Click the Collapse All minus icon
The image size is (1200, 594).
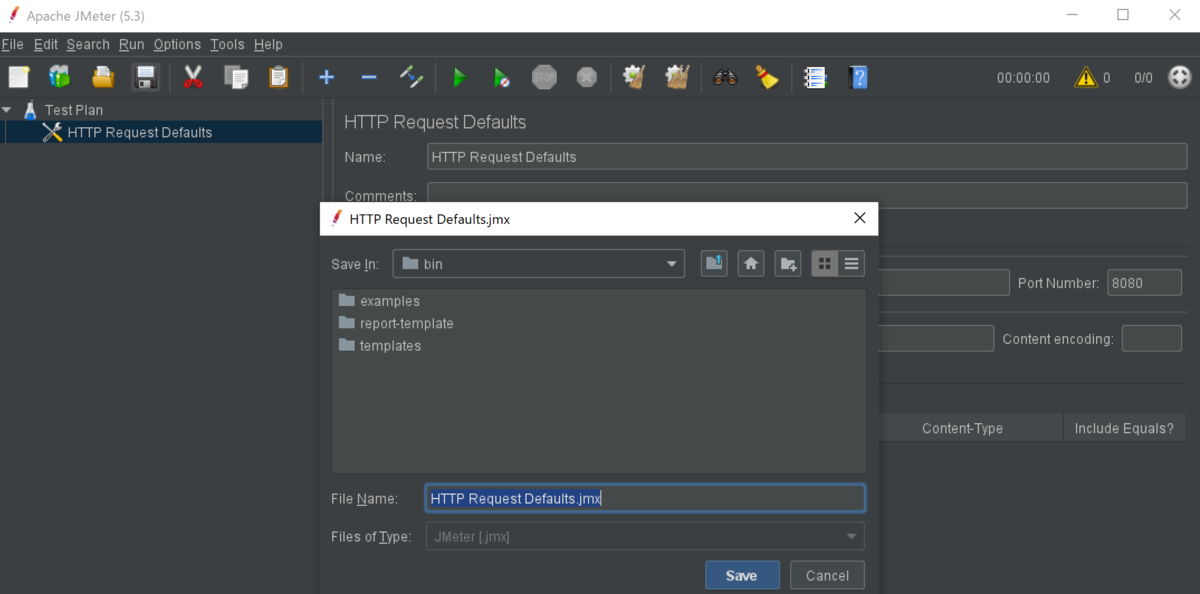tap(369, 77)
